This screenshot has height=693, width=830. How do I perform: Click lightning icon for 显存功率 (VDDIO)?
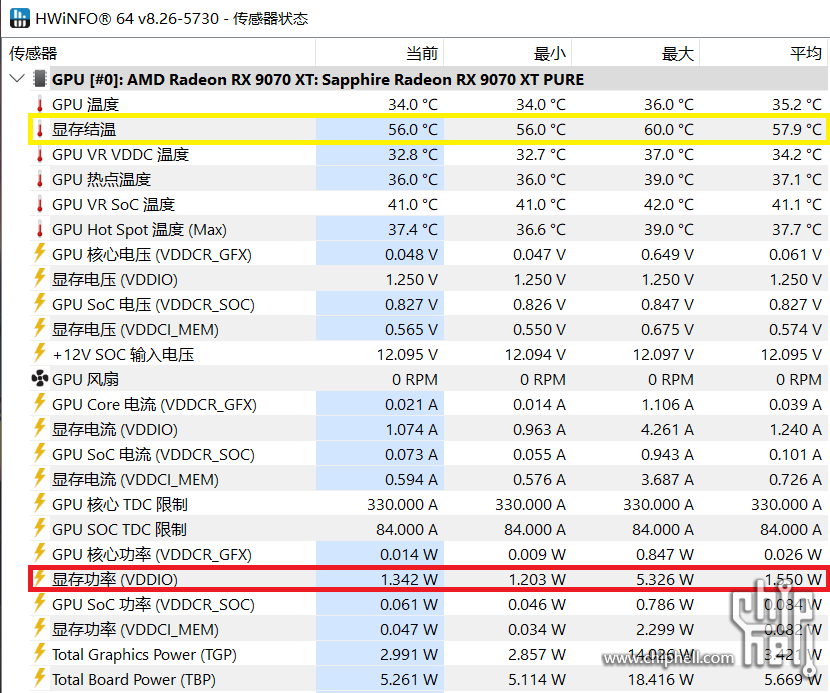tap(39, 578)
